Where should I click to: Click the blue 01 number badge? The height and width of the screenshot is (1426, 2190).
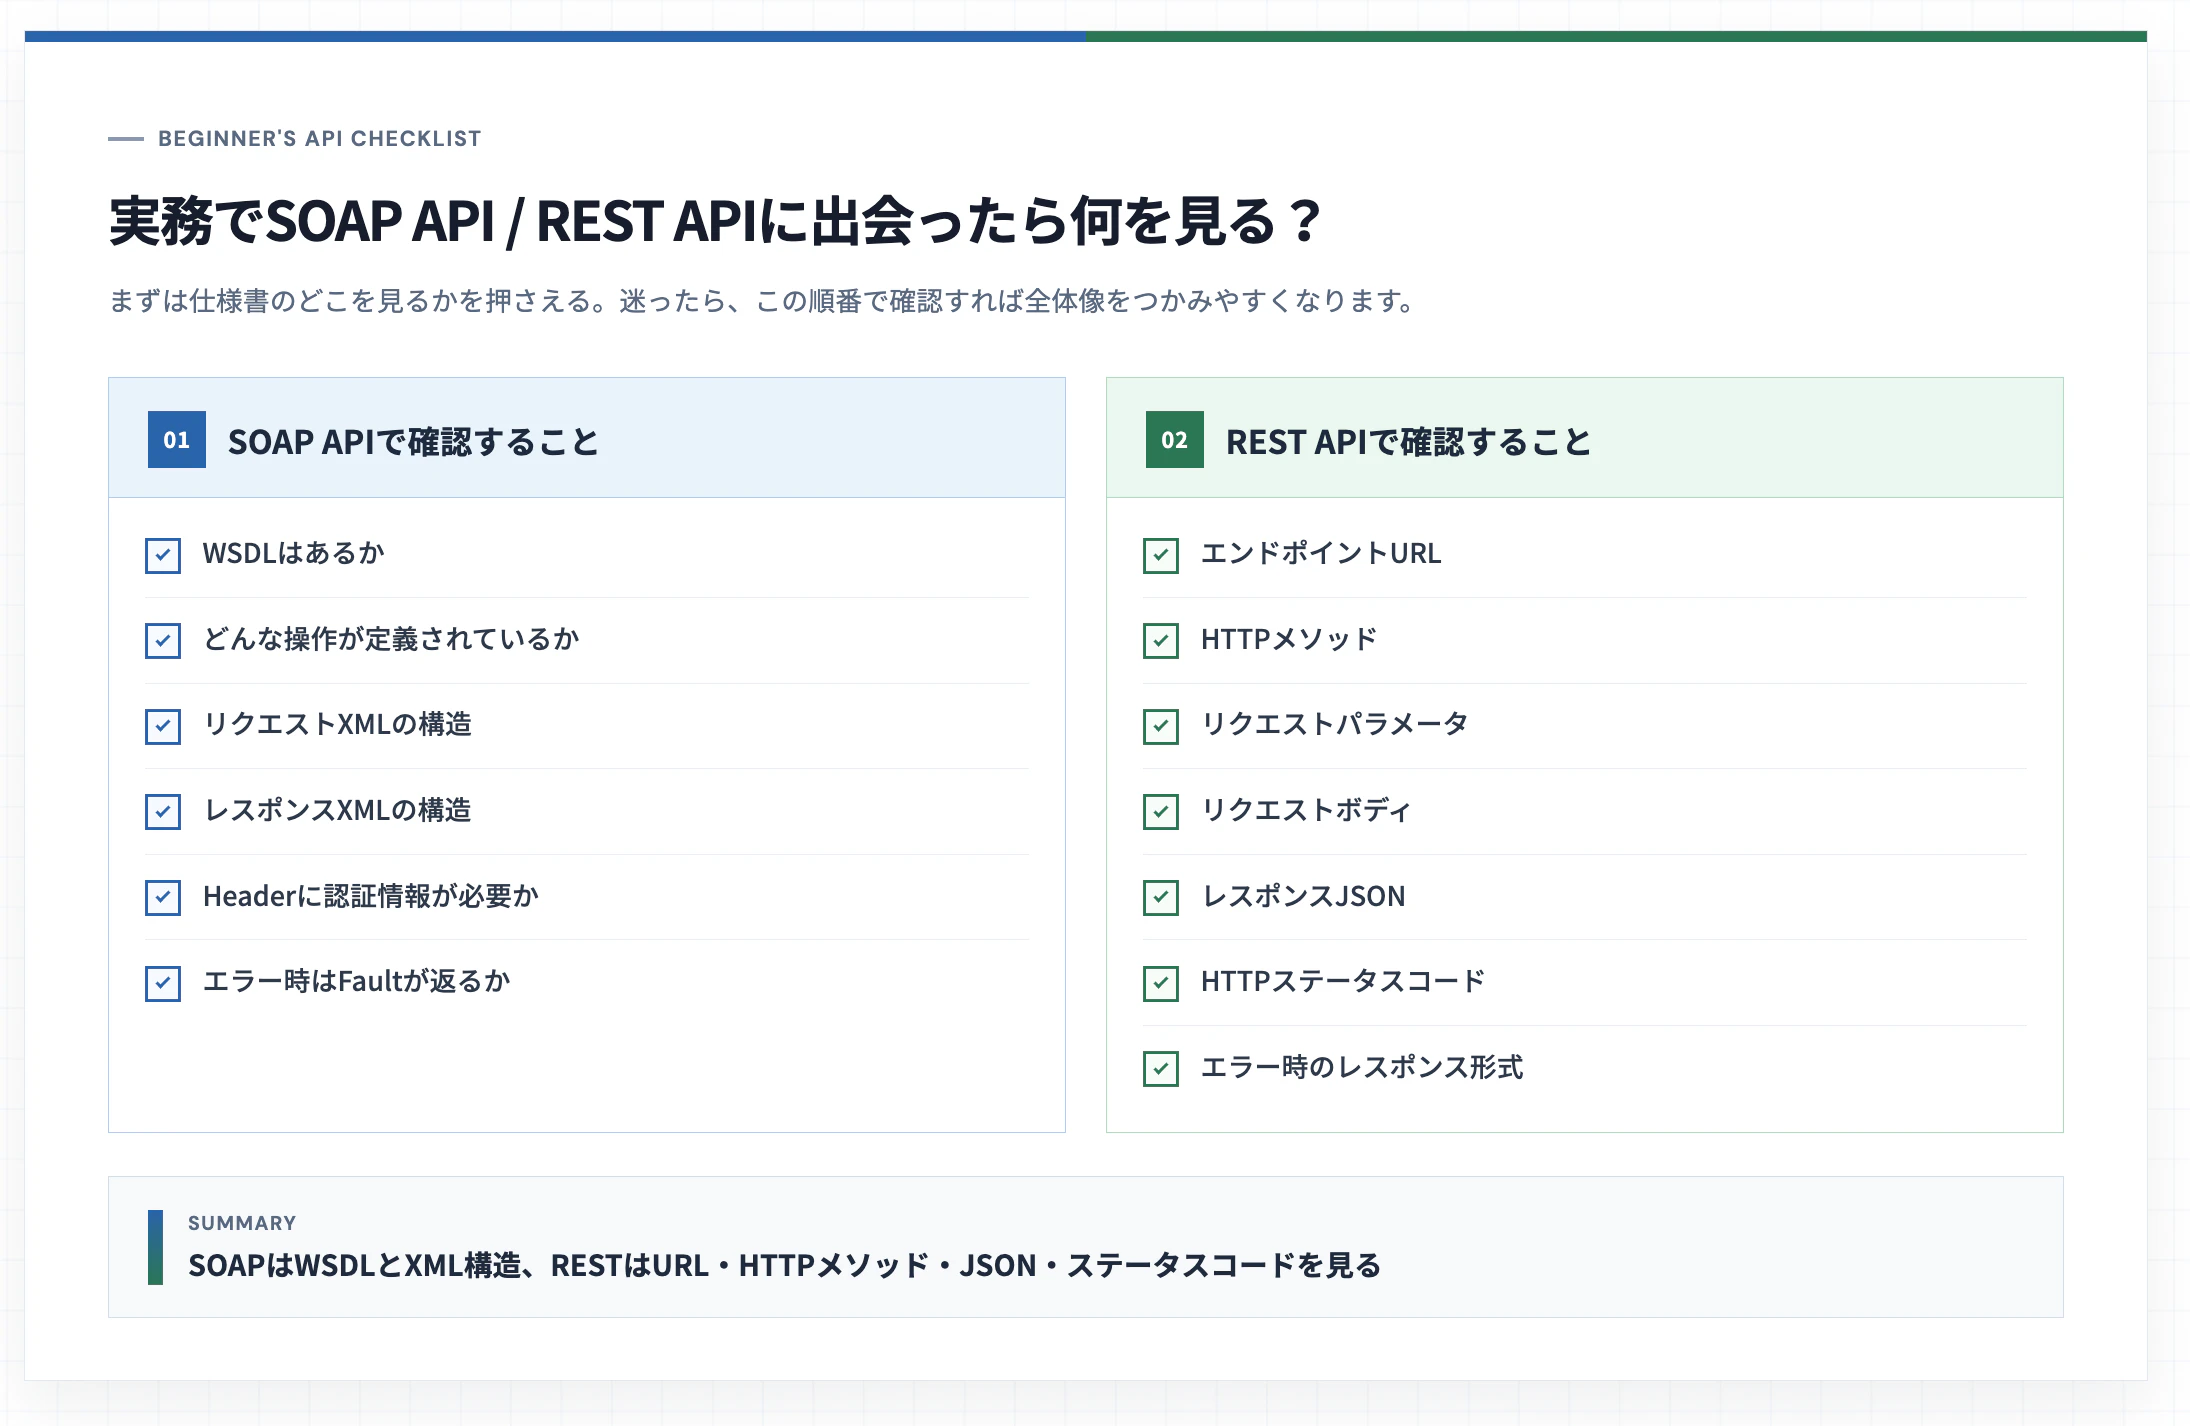pos(177,440)
